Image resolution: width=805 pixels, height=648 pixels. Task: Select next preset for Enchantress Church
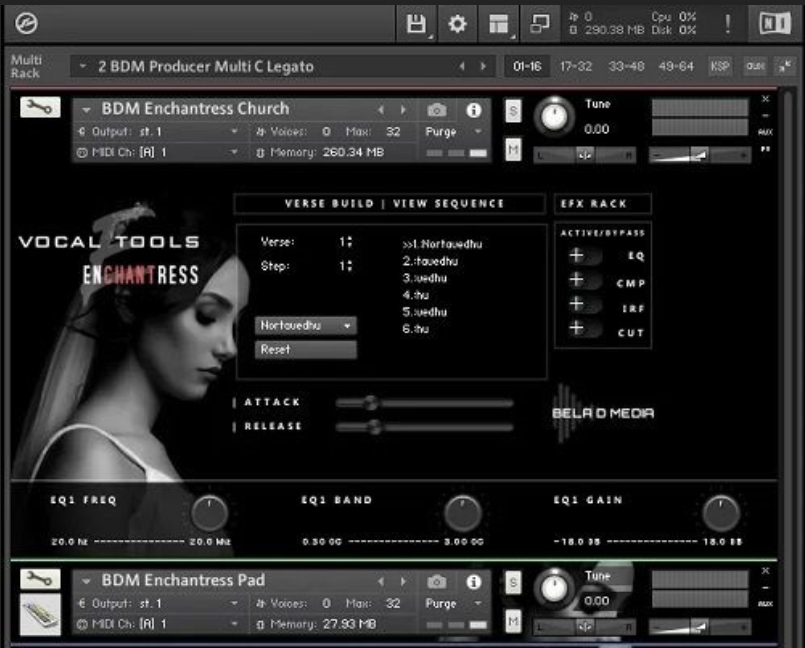(x=404, y=109)
